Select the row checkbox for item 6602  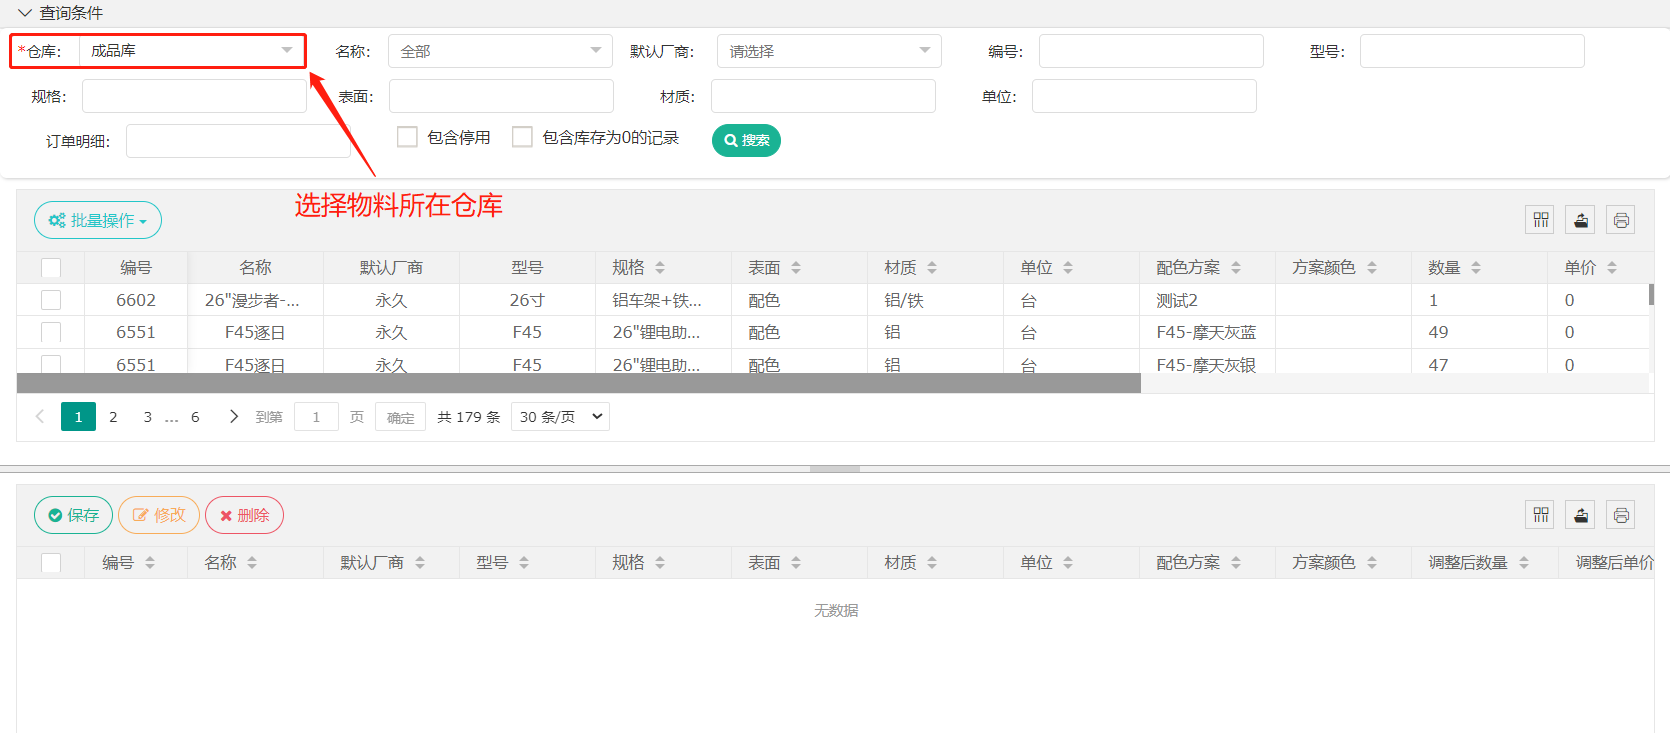51,300
